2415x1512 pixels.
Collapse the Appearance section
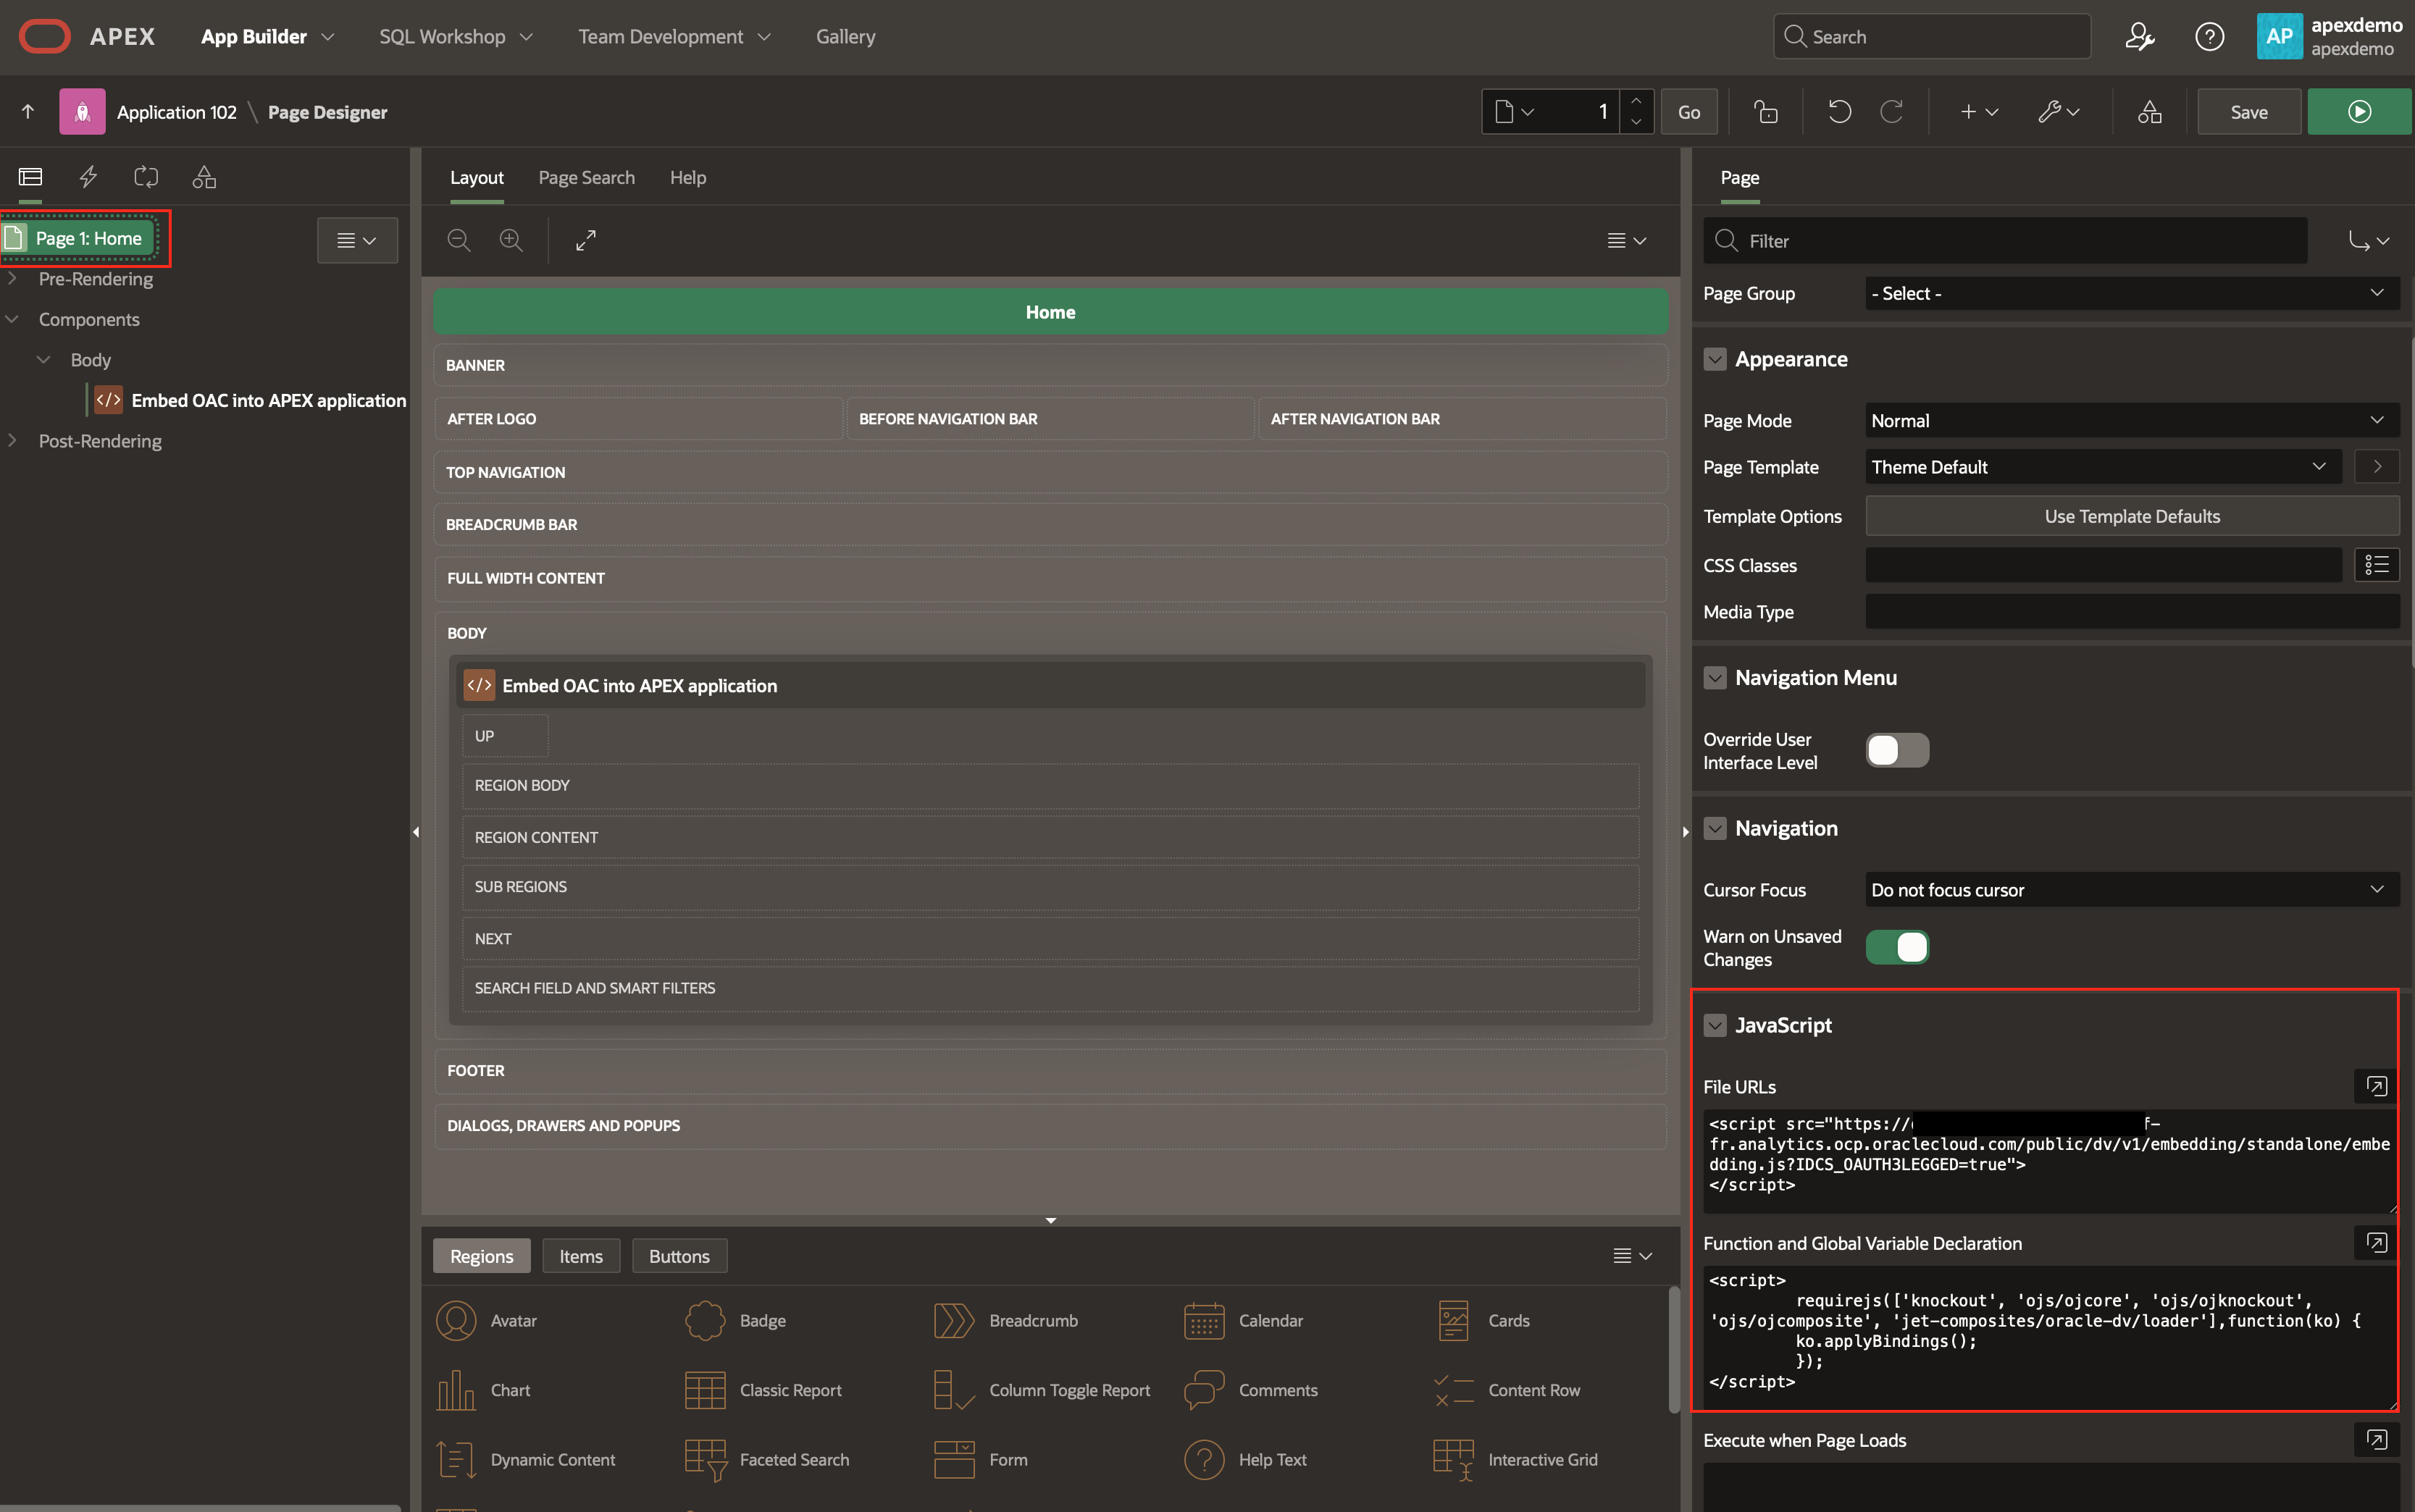coord(1714,359)
